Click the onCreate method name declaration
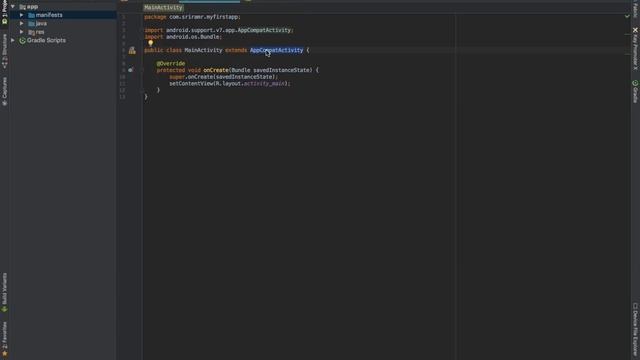This screenshot has height=360, width=640. pyautogui.click(x=216, y=70)
